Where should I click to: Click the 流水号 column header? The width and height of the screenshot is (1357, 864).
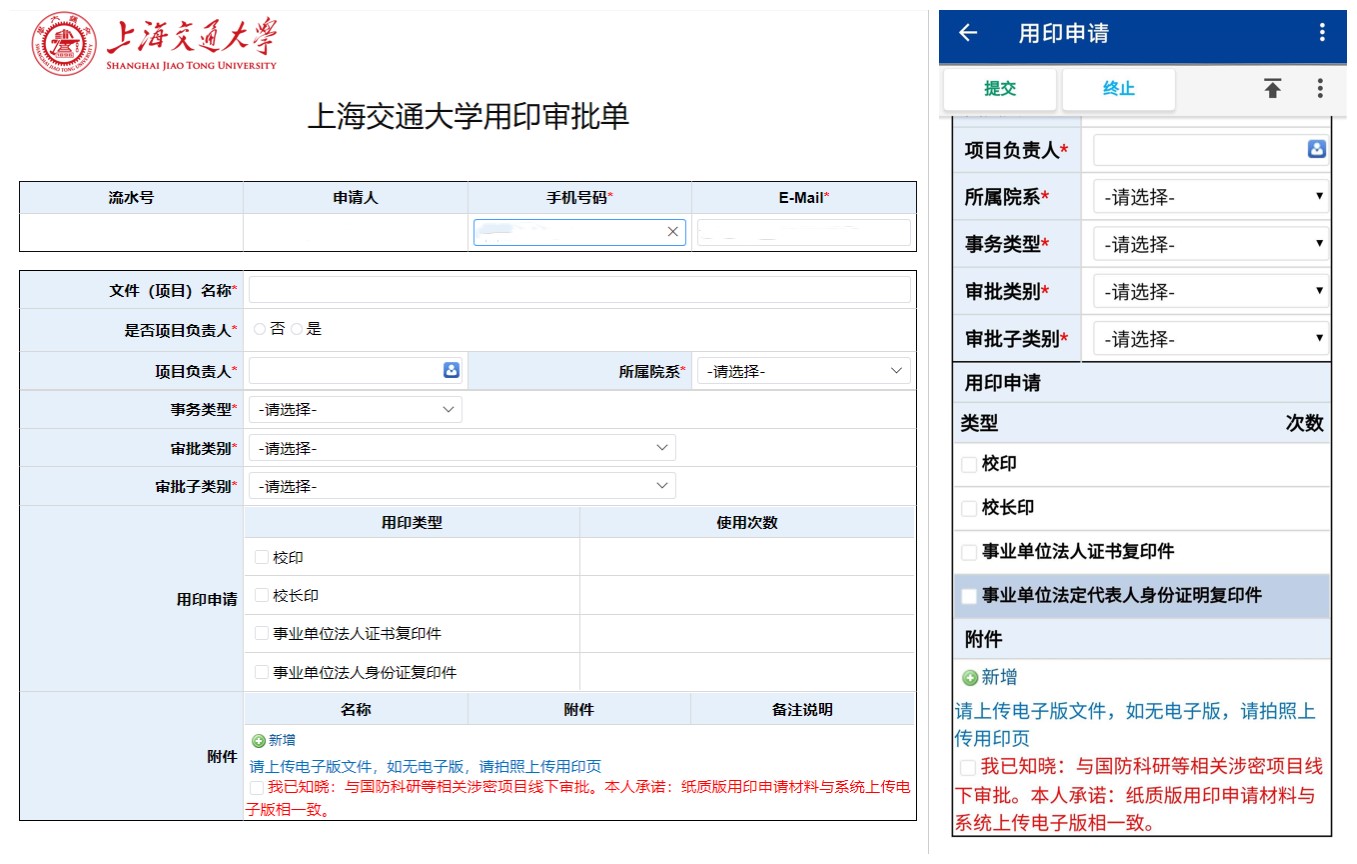pyautogui.click(x=131, y=198)
